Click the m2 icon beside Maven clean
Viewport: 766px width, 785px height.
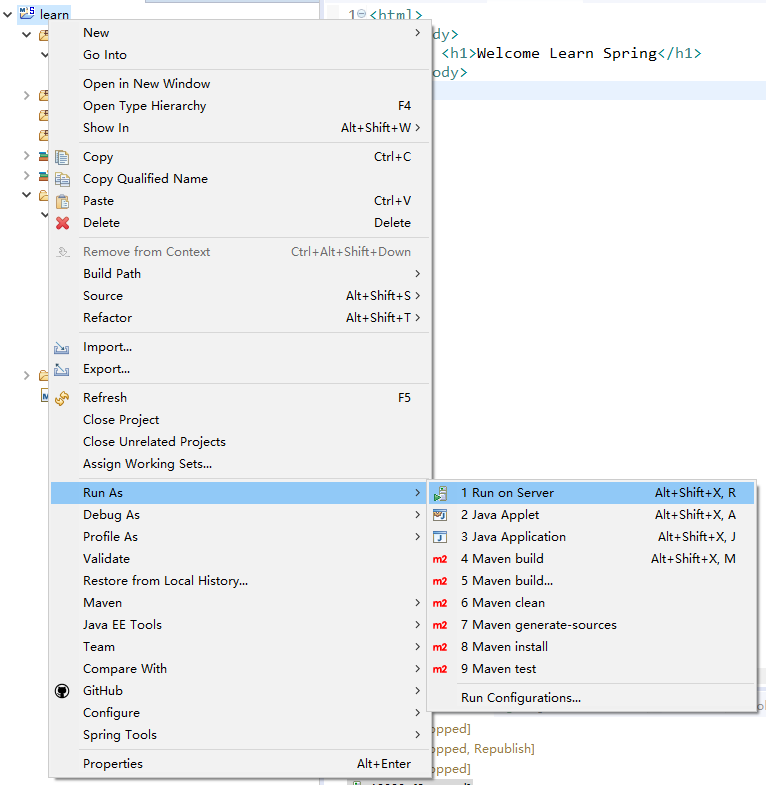[440, 603]
